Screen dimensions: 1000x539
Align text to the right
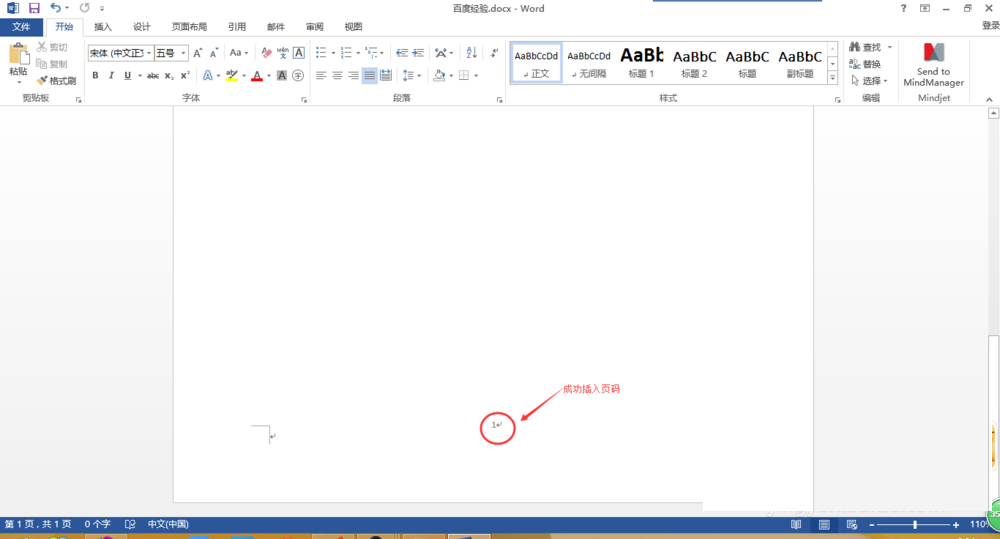tap(353, 75)
